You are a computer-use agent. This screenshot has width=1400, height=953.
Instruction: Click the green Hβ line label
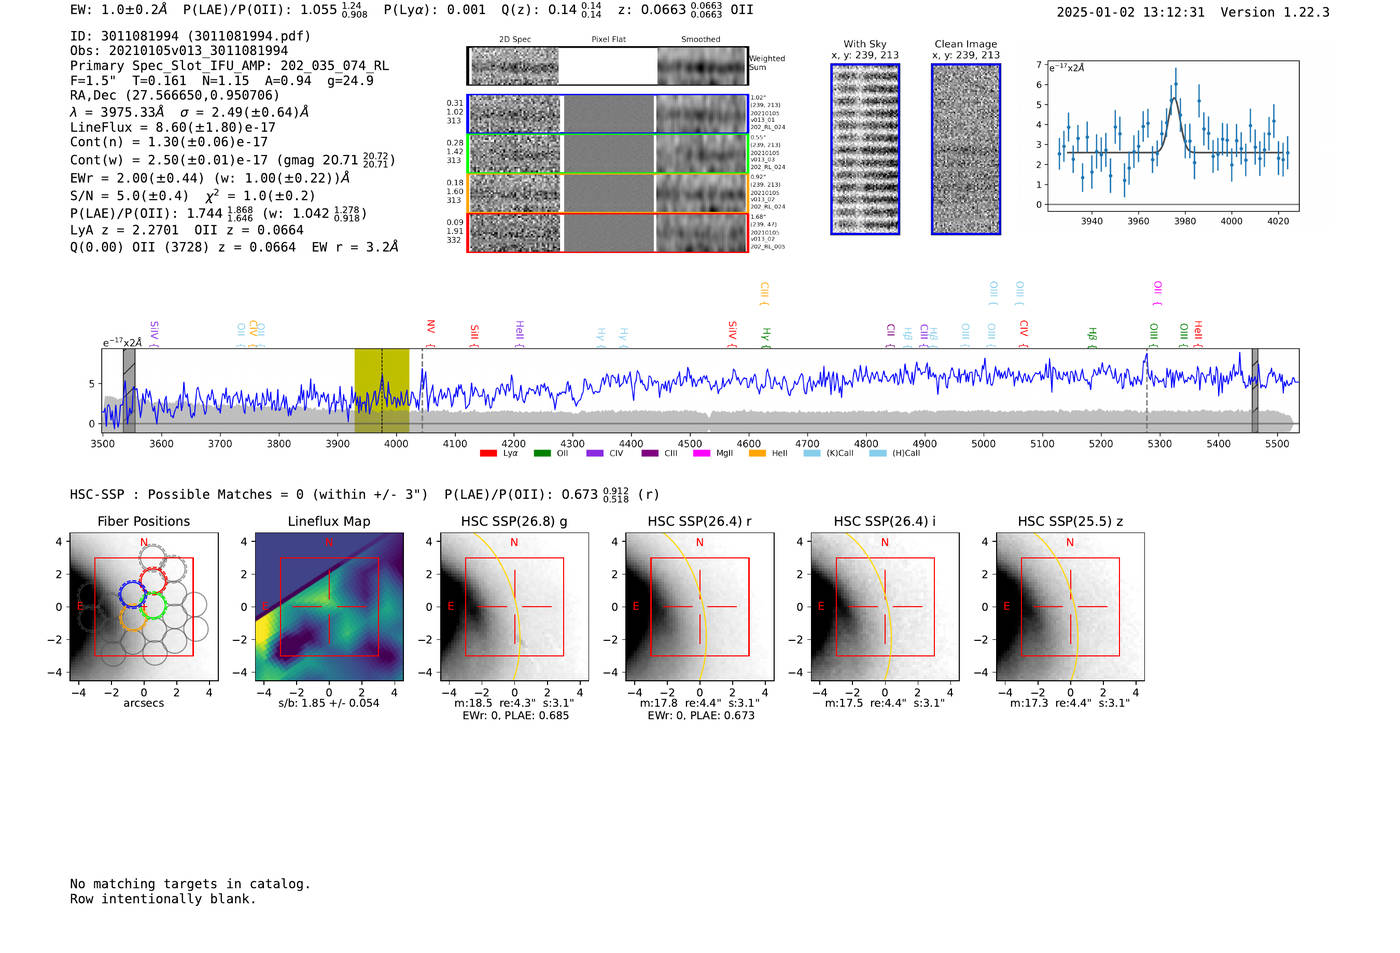click(x=1092, y=337)
